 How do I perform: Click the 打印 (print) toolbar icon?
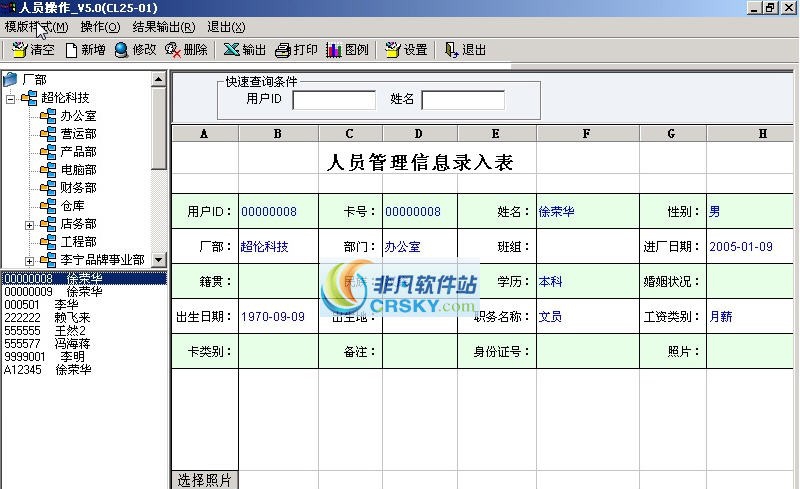(x=283, y=50)
